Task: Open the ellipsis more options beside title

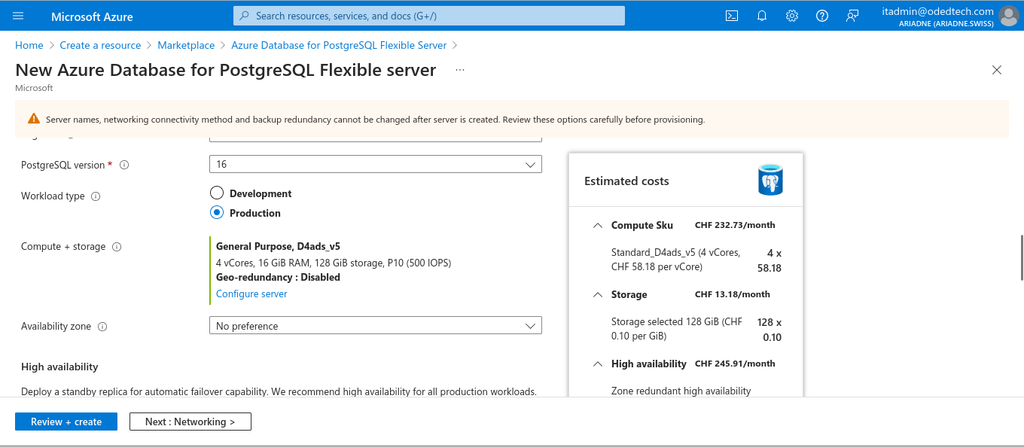Action: (460, 70)
